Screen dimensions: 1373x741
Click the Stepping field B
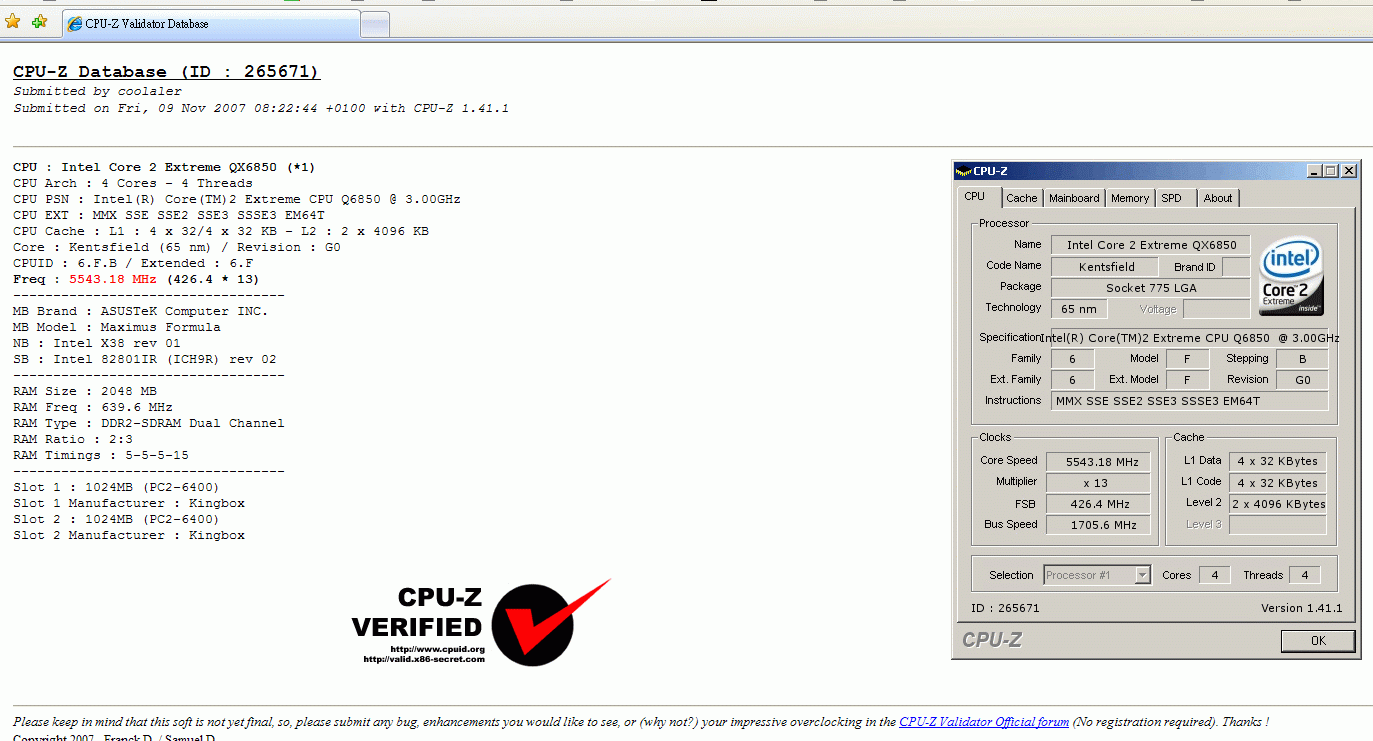tap(1303, 359)
